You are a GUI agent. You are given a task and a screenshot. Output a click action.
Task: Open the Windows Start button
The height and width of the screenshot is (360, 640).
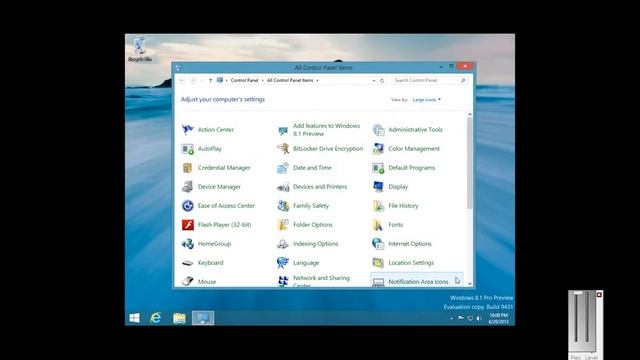pyautogui.click(x=135, y=318)
